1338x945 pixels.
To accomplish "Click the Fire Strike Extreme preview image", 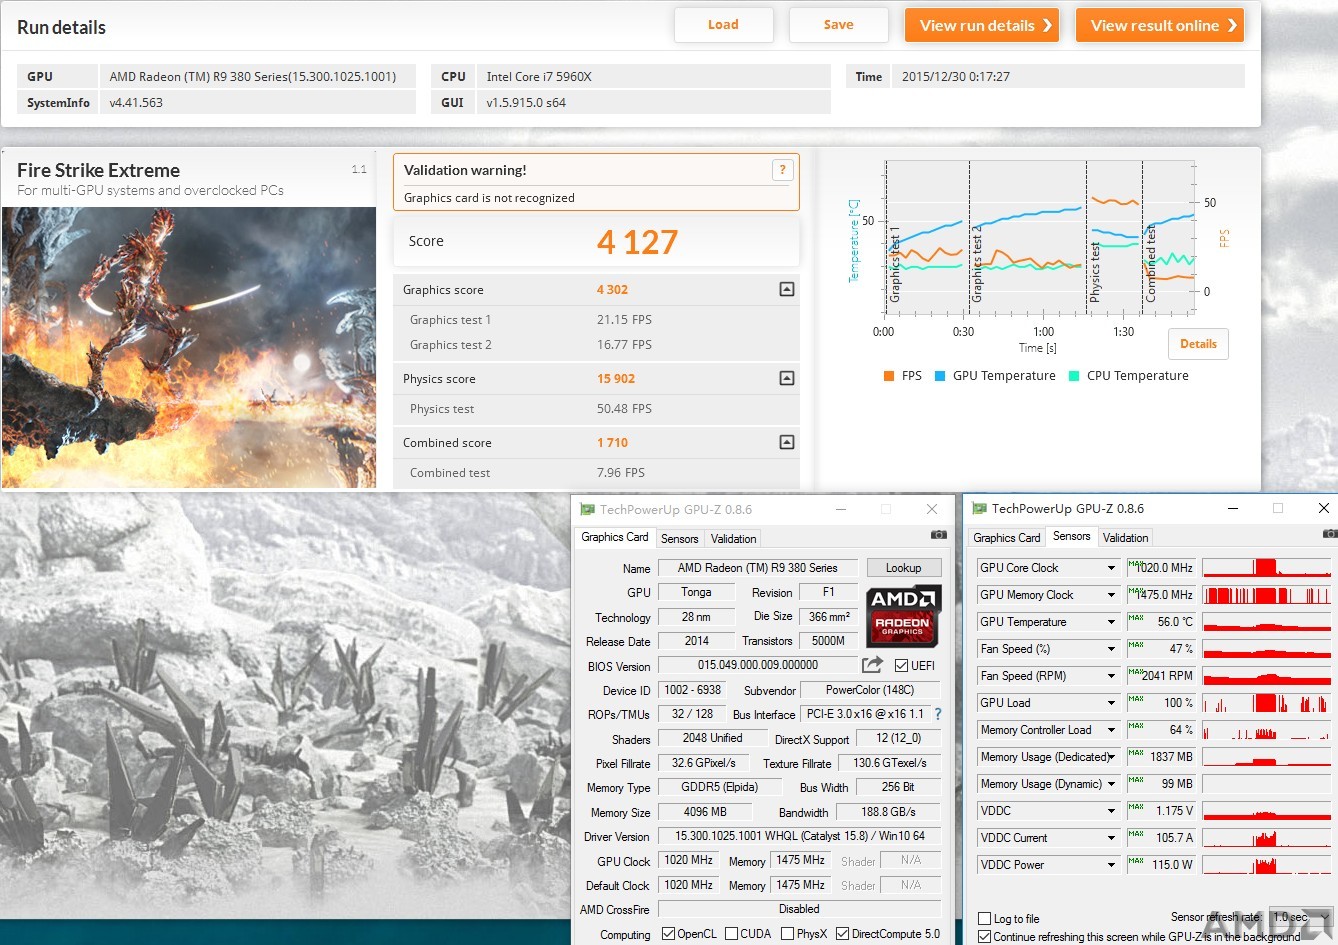I will (189, 347).
